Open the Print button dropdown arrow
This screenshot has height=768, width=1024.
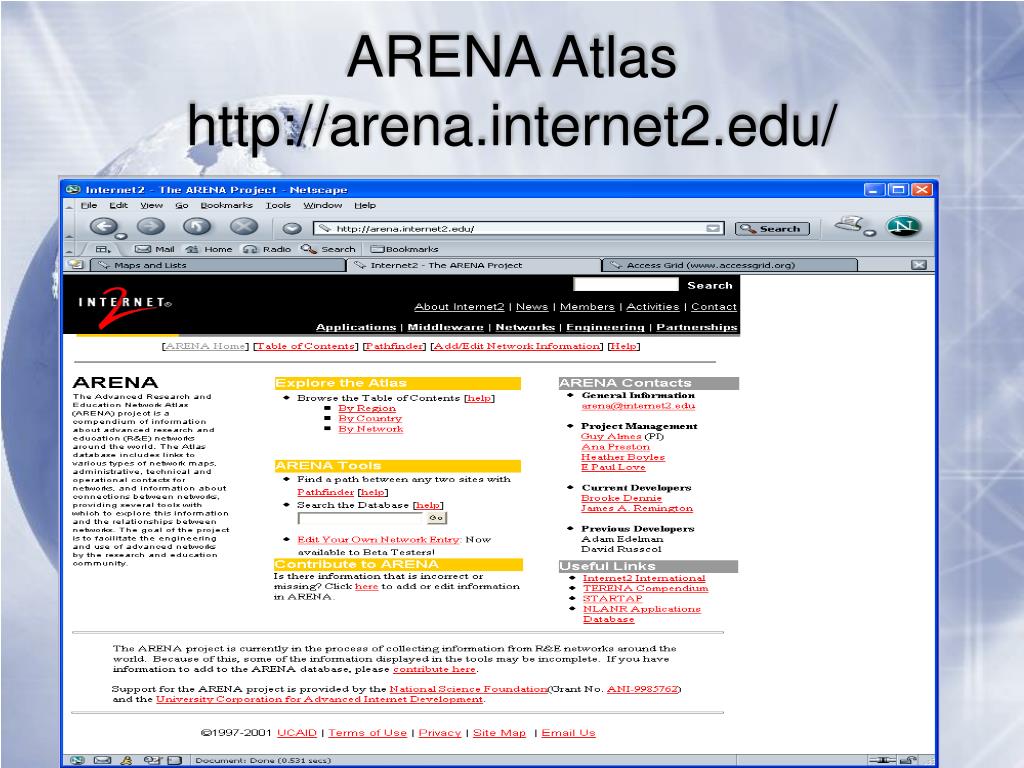[x=869, y=233]
